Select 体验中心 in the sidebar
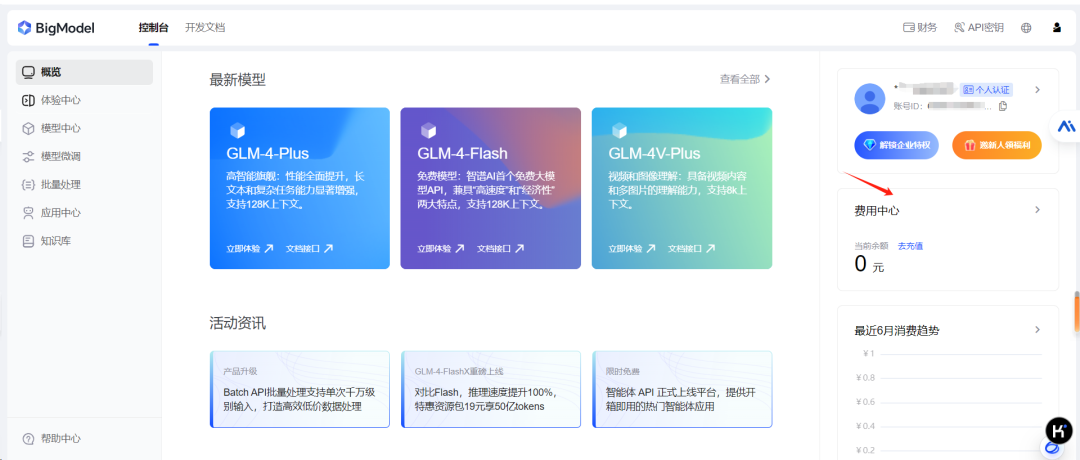This screenshot has width=1080, height=460. coord(84,100)
